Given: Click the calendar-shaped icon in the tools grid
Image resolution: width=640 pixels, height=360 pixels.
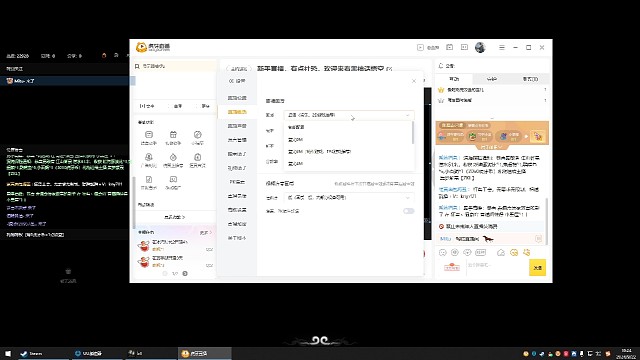Looking at the screenshot, I should pos(173,135).
